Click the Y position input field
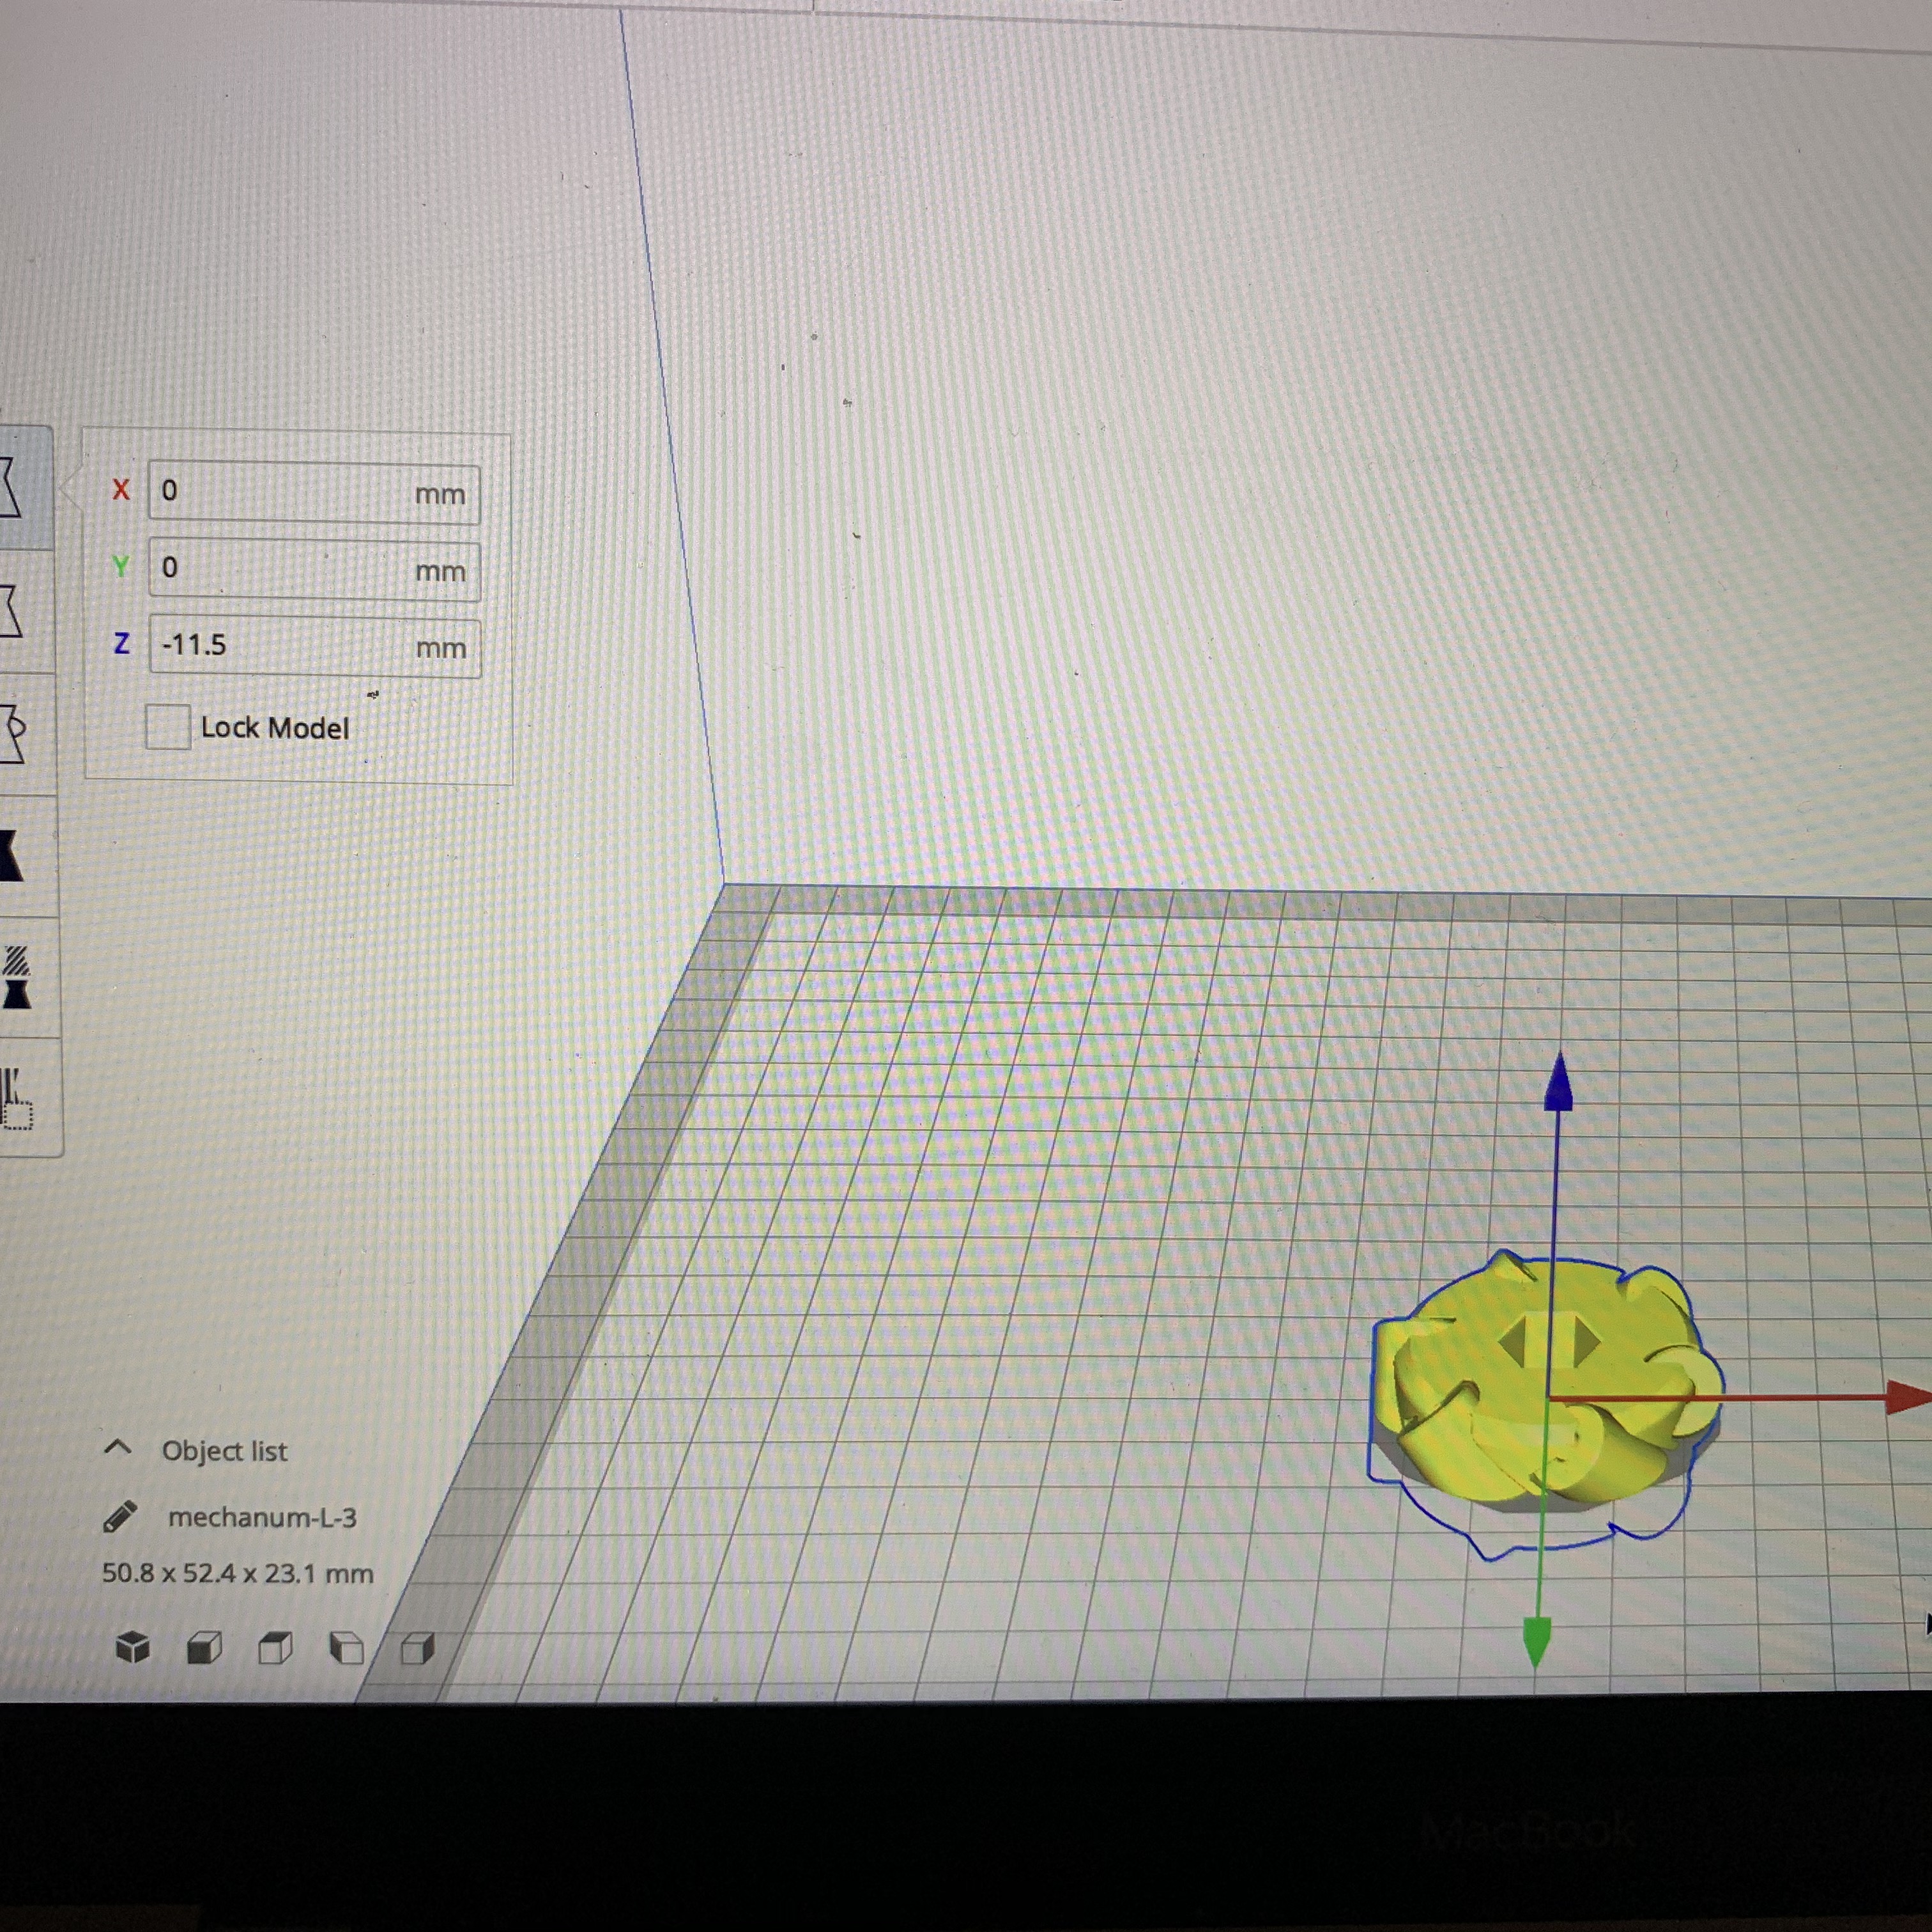 [314, 569]
